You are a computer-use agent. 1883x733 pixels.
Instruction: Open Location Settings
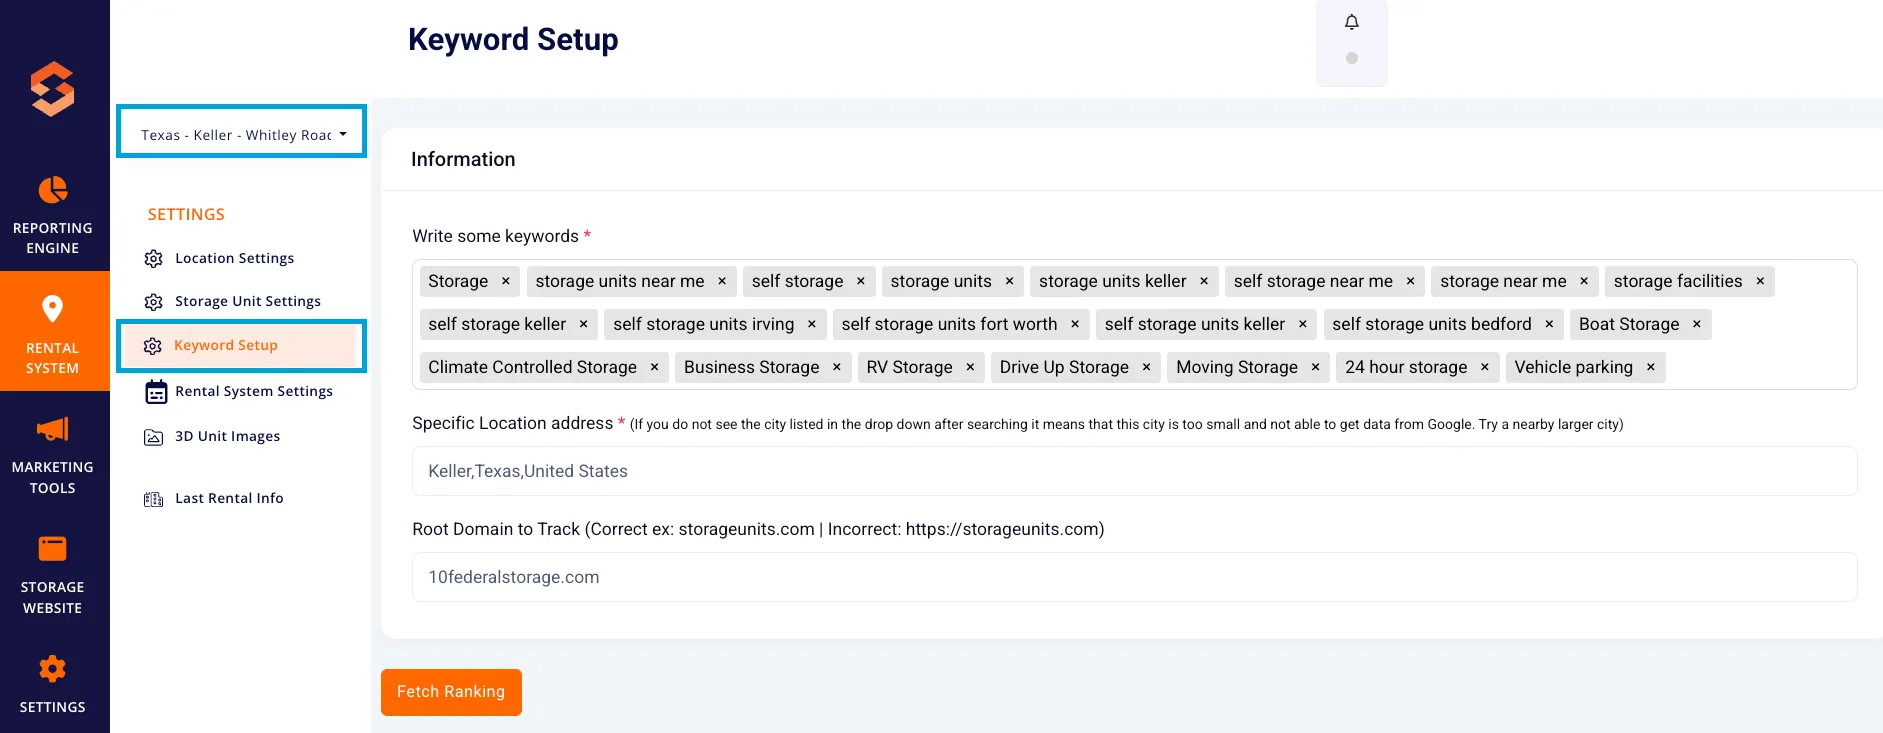[234, 258]
